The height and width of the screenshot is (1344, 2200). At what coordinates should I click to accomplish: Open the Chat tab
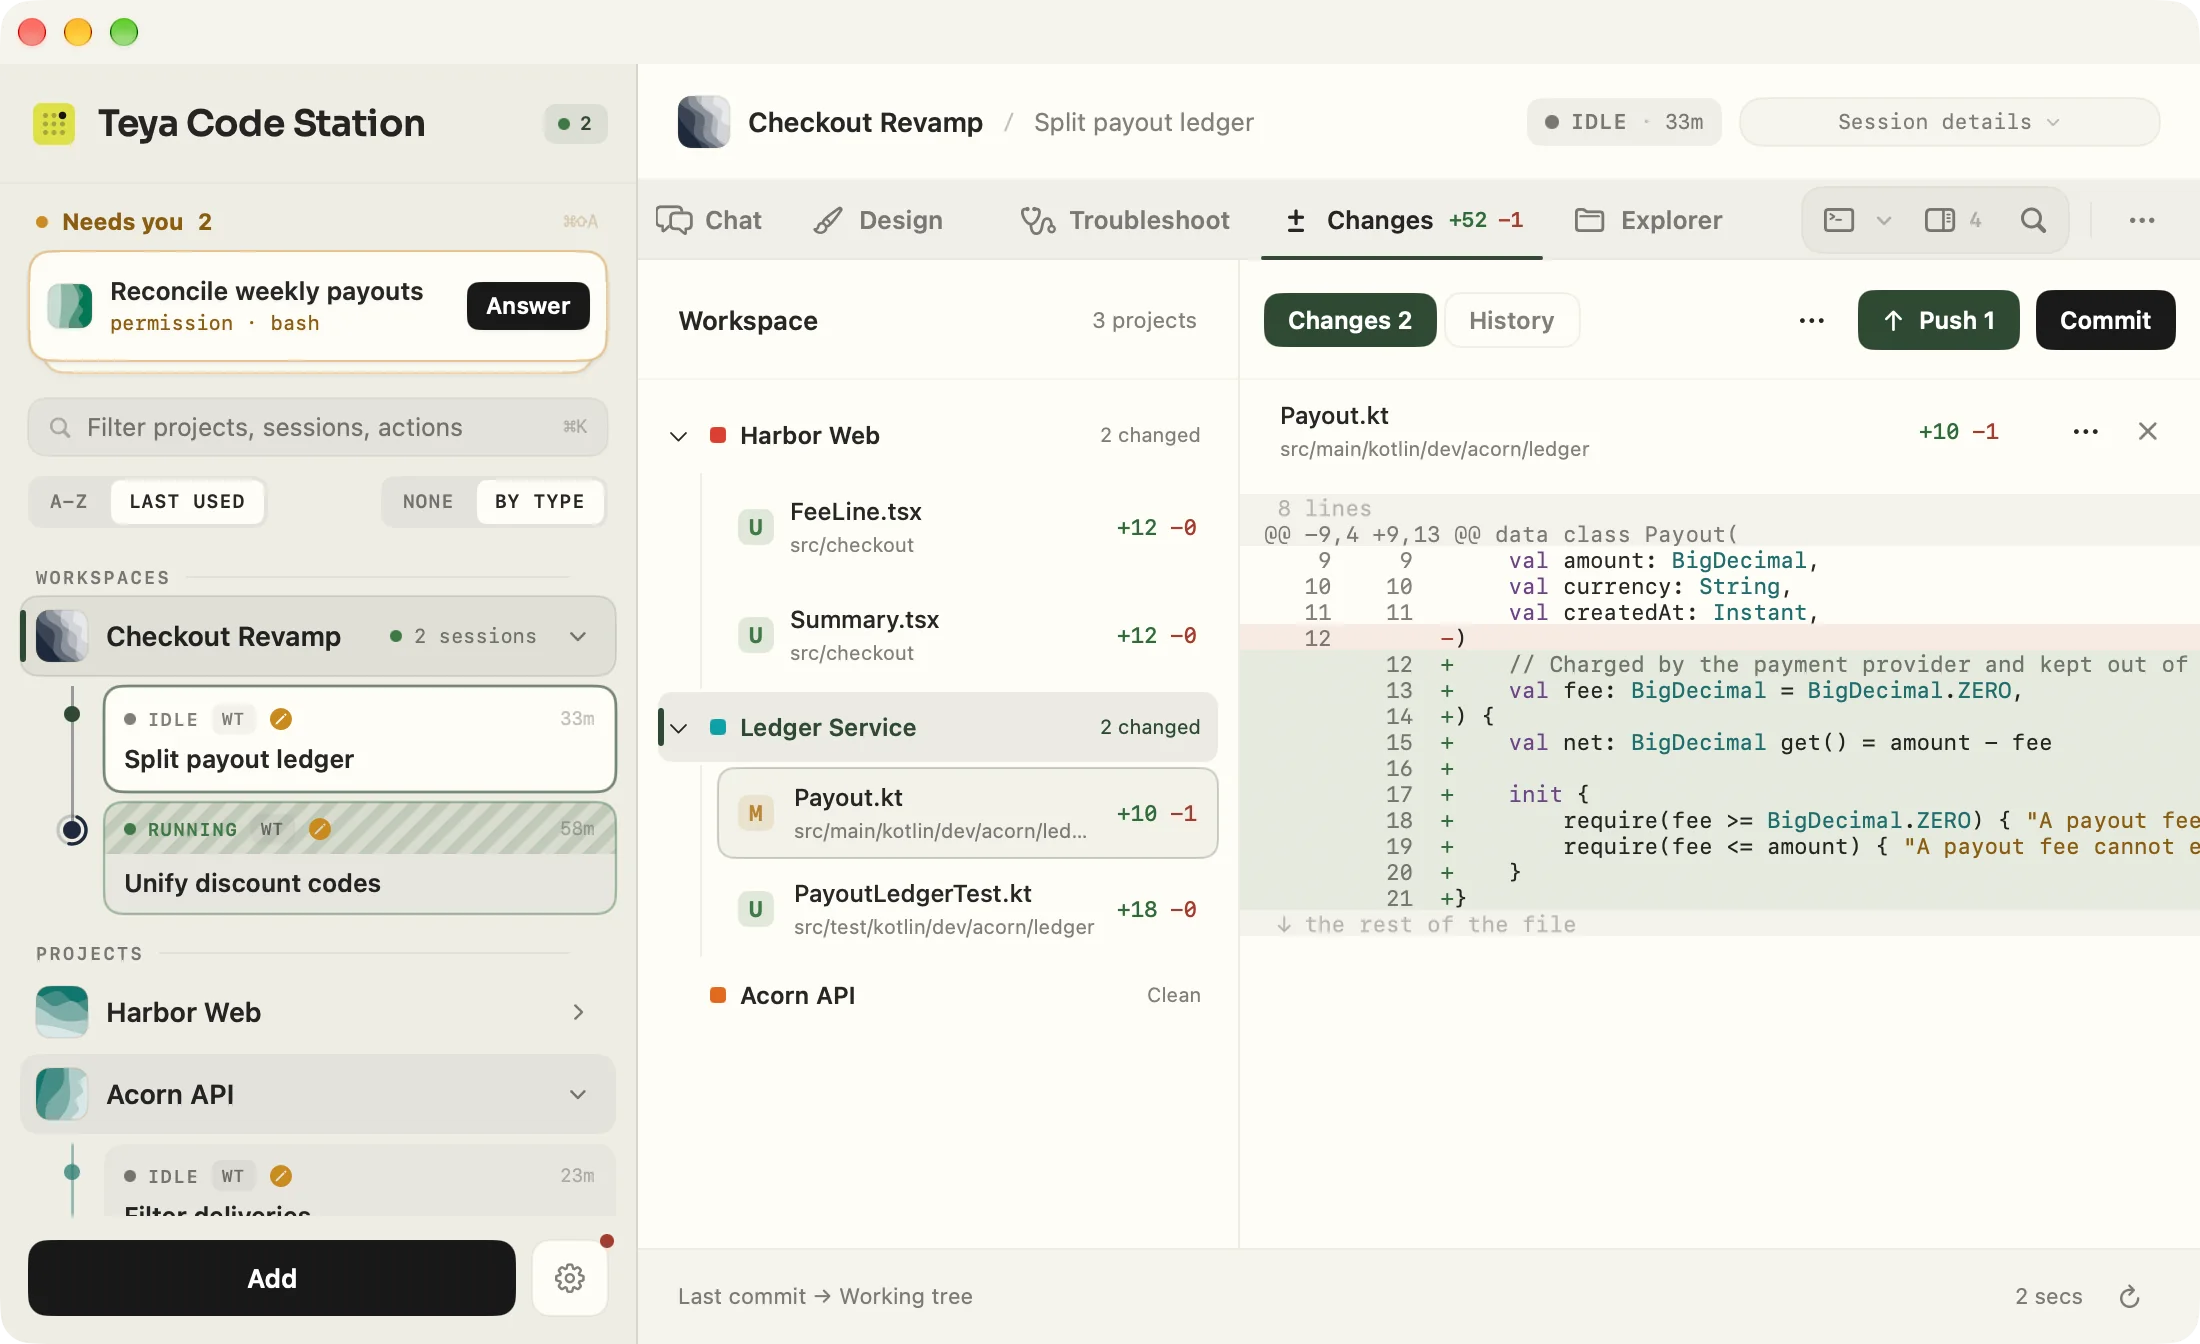709,220
